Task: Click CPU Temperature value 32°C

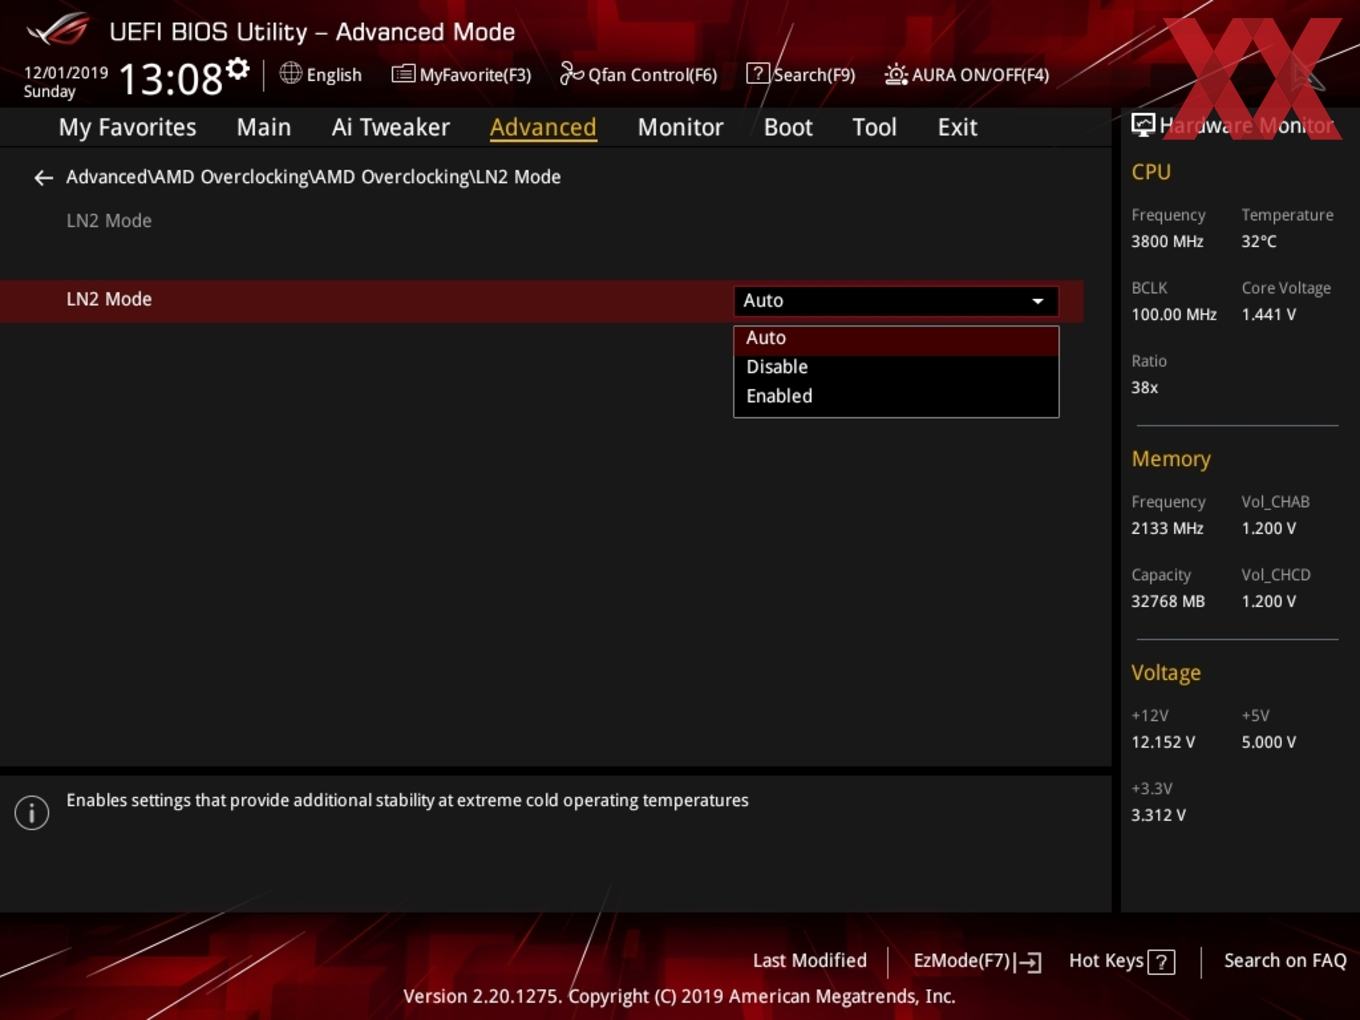Action: point(1259,241)
